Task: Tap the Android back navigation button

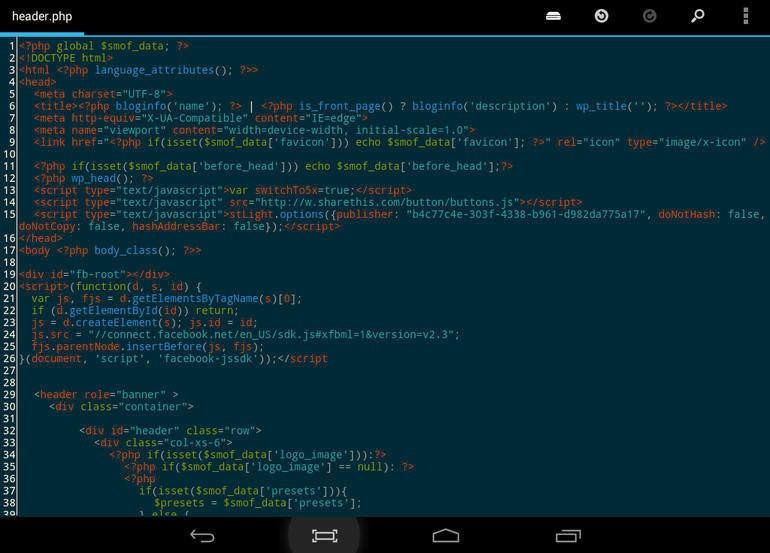Action: click(202, 536)
